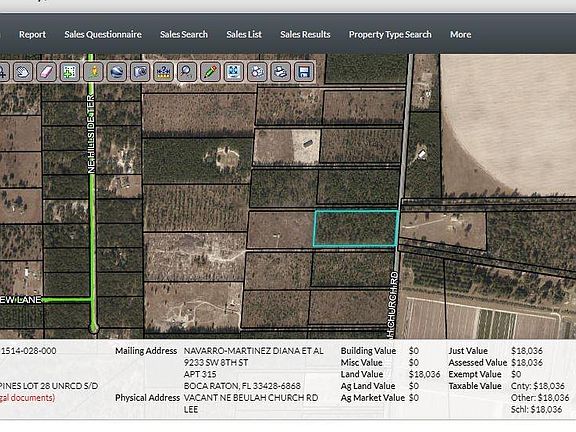Open the legal documents link

point(27,398)
